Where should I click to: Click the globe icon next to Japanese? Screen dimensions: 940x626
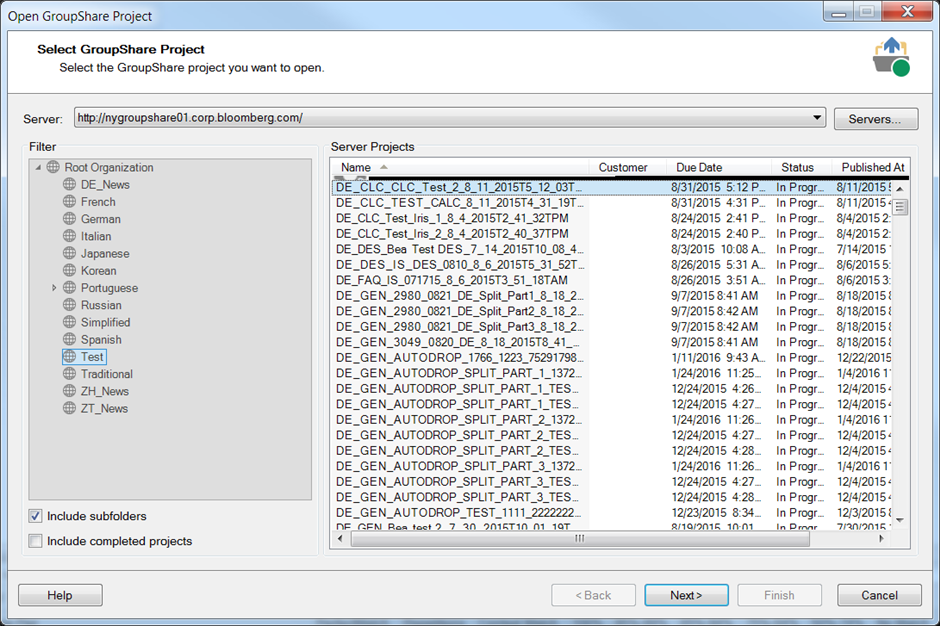coord(70,254)
